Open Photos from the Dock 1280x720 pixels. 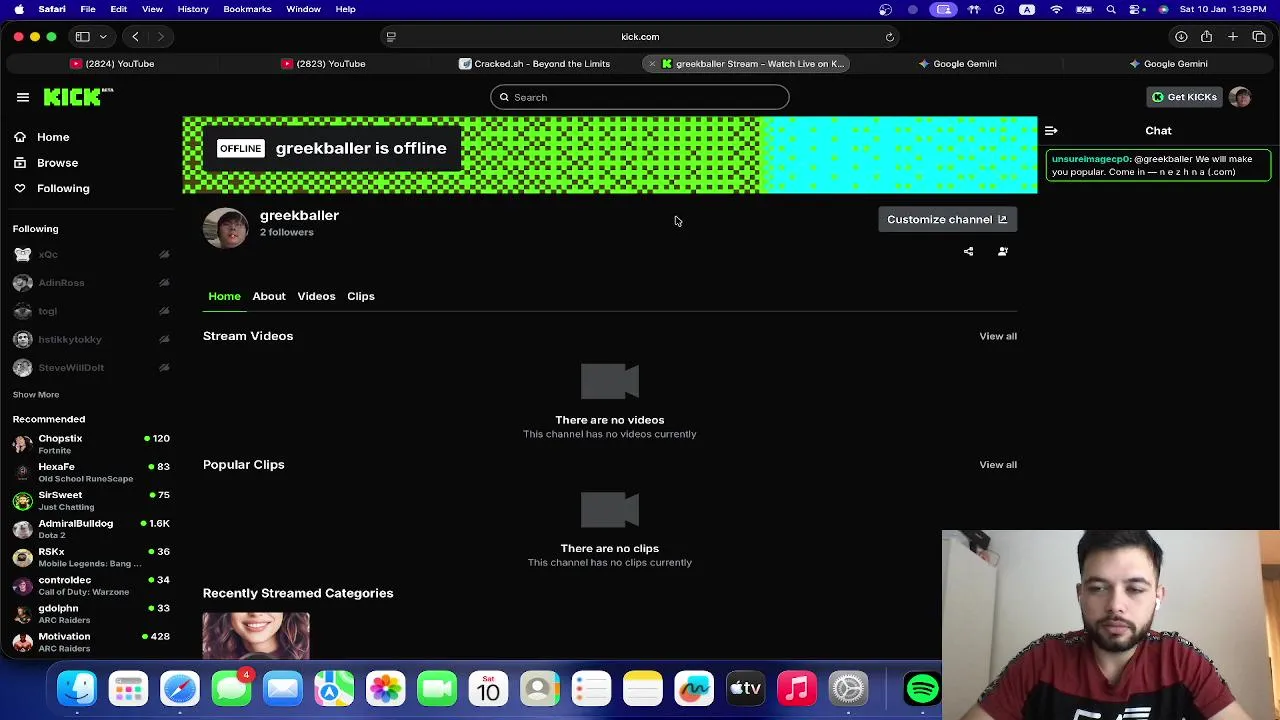click(x=386, y=688)
